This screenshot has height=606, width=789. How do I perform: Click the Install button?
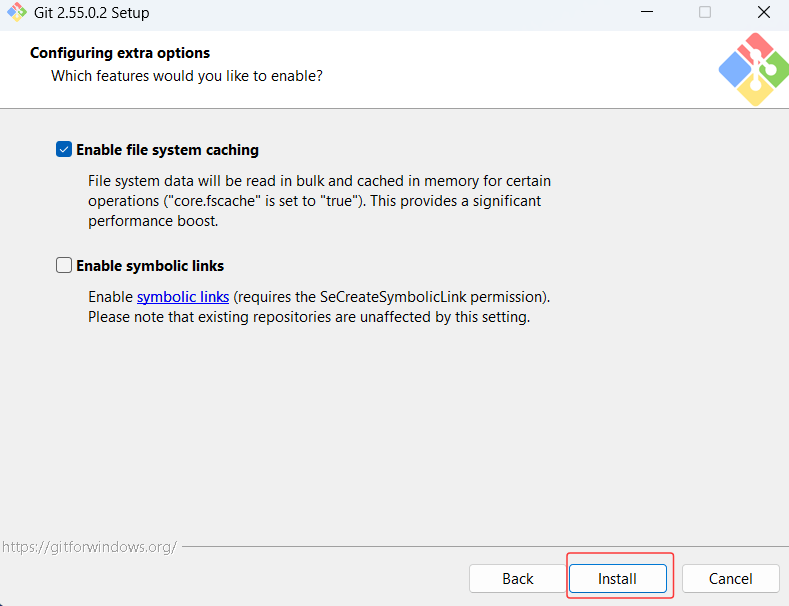pyautogui.click(x=617, y=578)
